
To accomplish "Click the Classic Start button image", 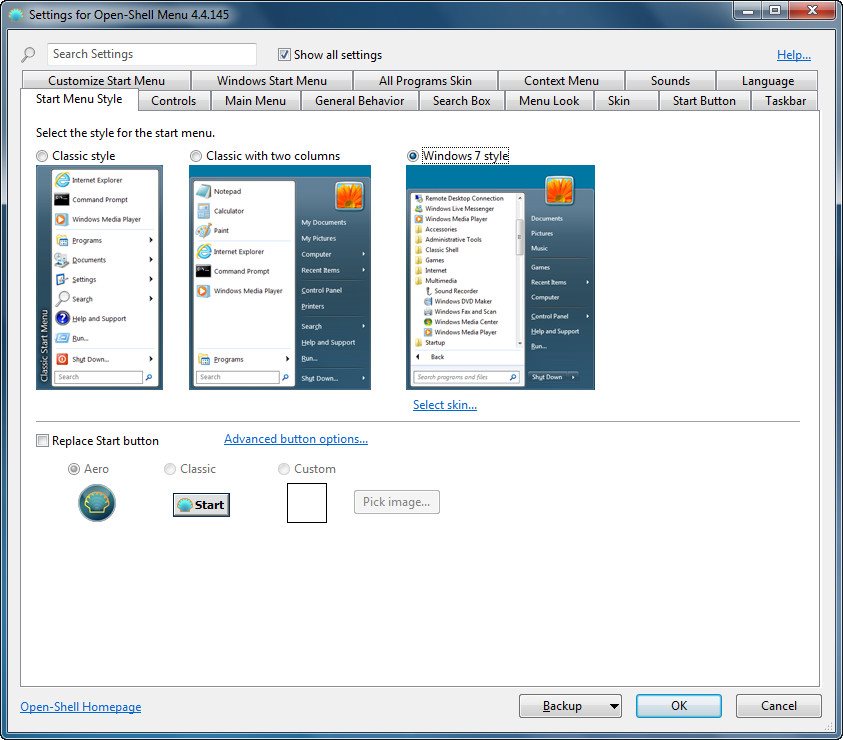I will 201,504.
